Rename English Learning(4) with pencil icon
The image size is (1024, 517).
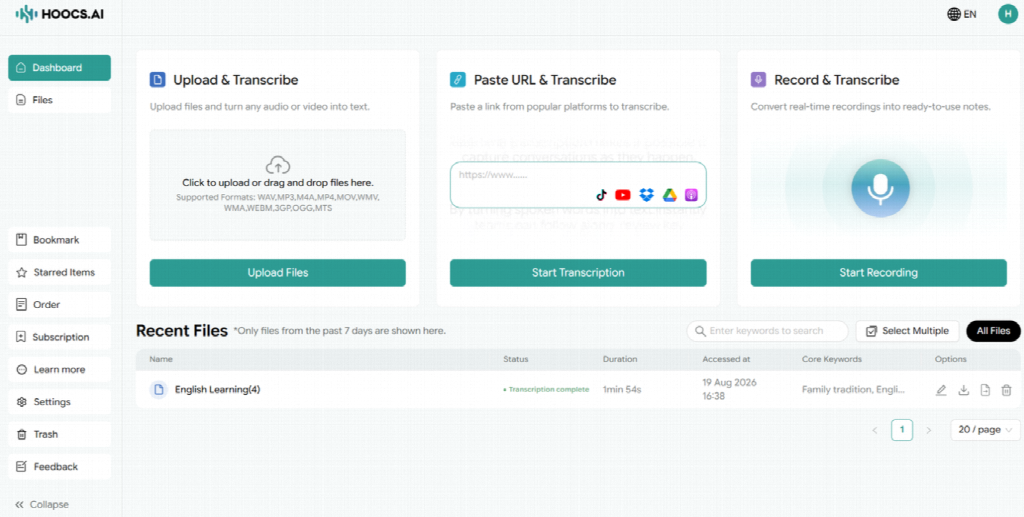point(941,390)
